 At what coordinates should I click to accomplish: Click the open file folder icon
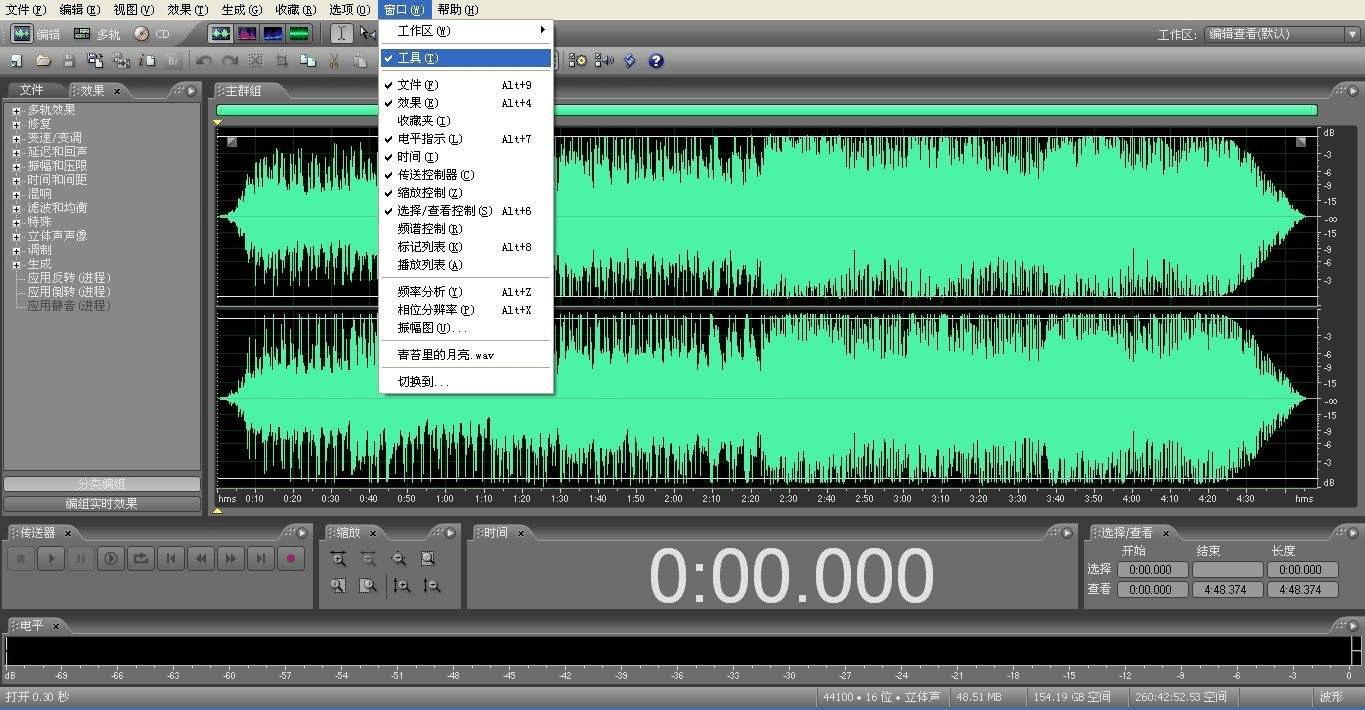point(43,61)
